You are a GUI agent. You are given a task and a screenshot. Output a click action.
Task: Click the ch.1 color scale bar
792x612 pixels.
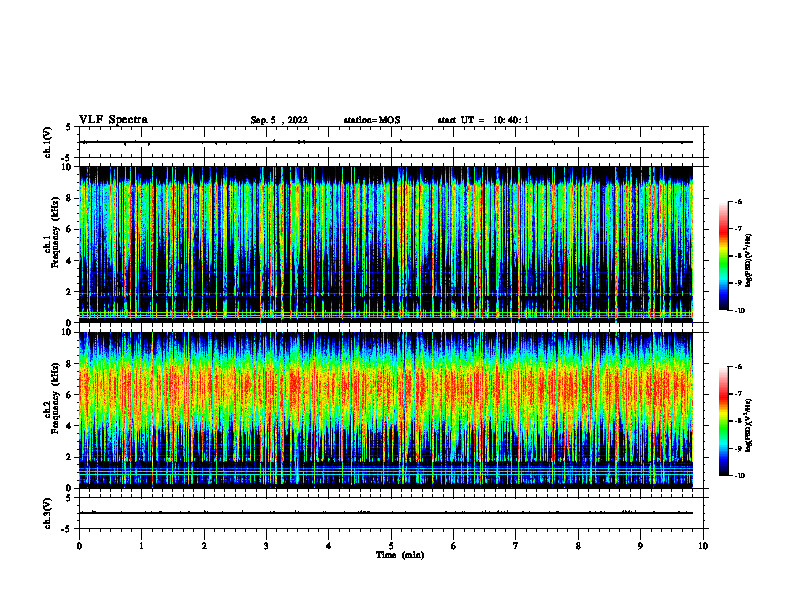(724, 256)
